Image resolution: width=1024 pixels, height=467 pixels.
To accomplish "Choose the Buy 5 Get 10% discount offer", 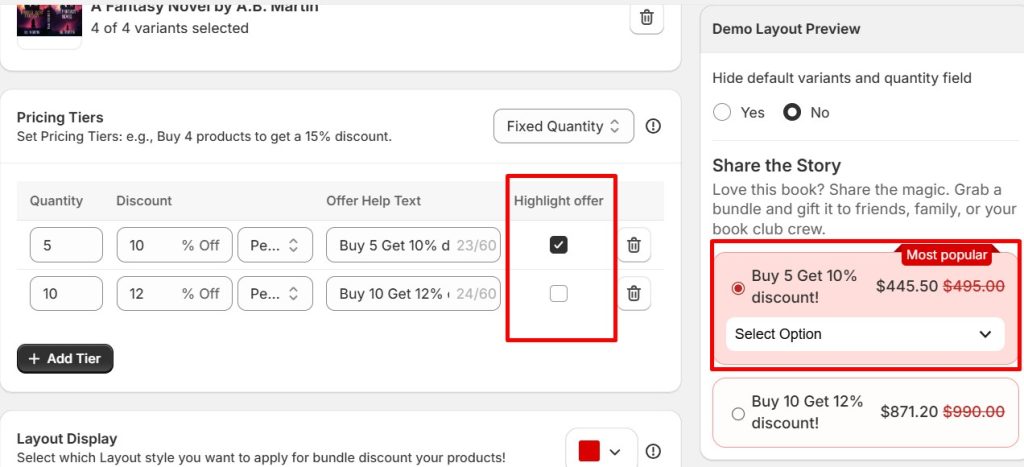I will 739,288.
